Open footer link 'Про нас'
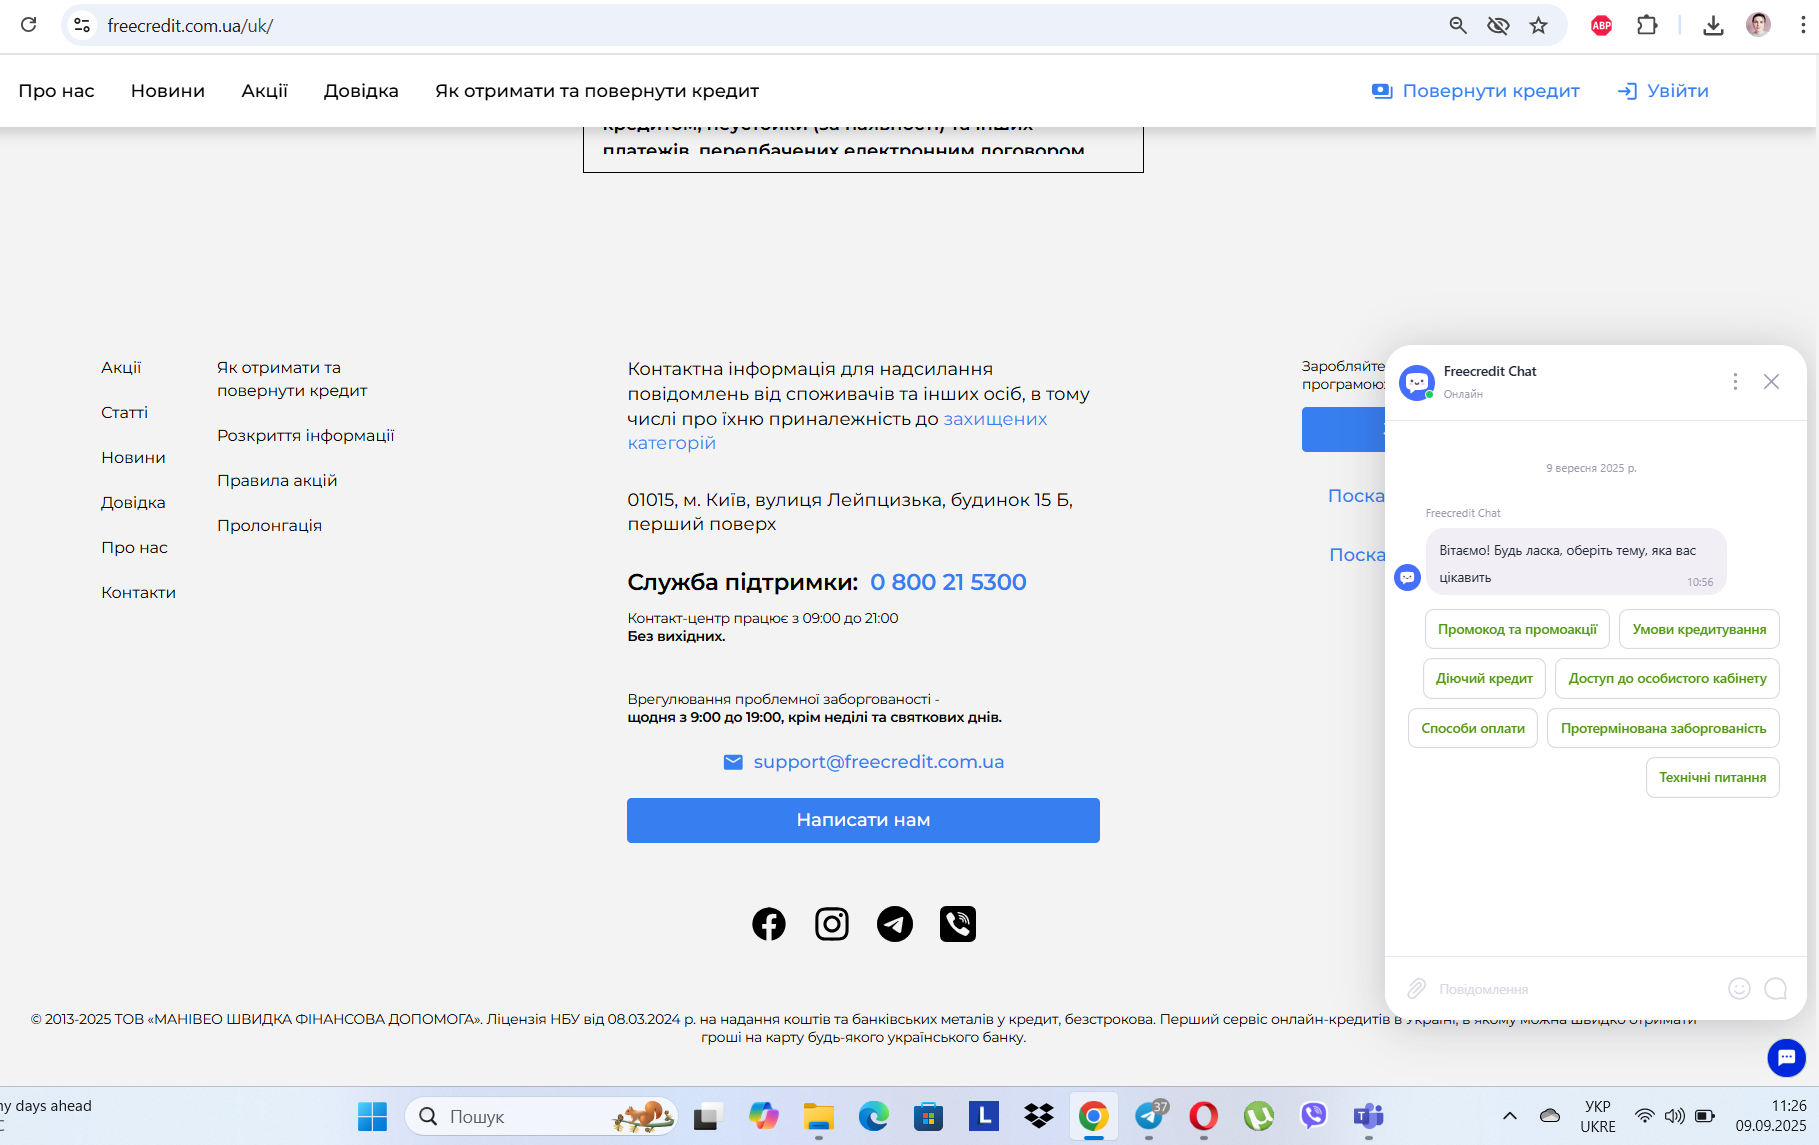 click(x=134, y=547)
